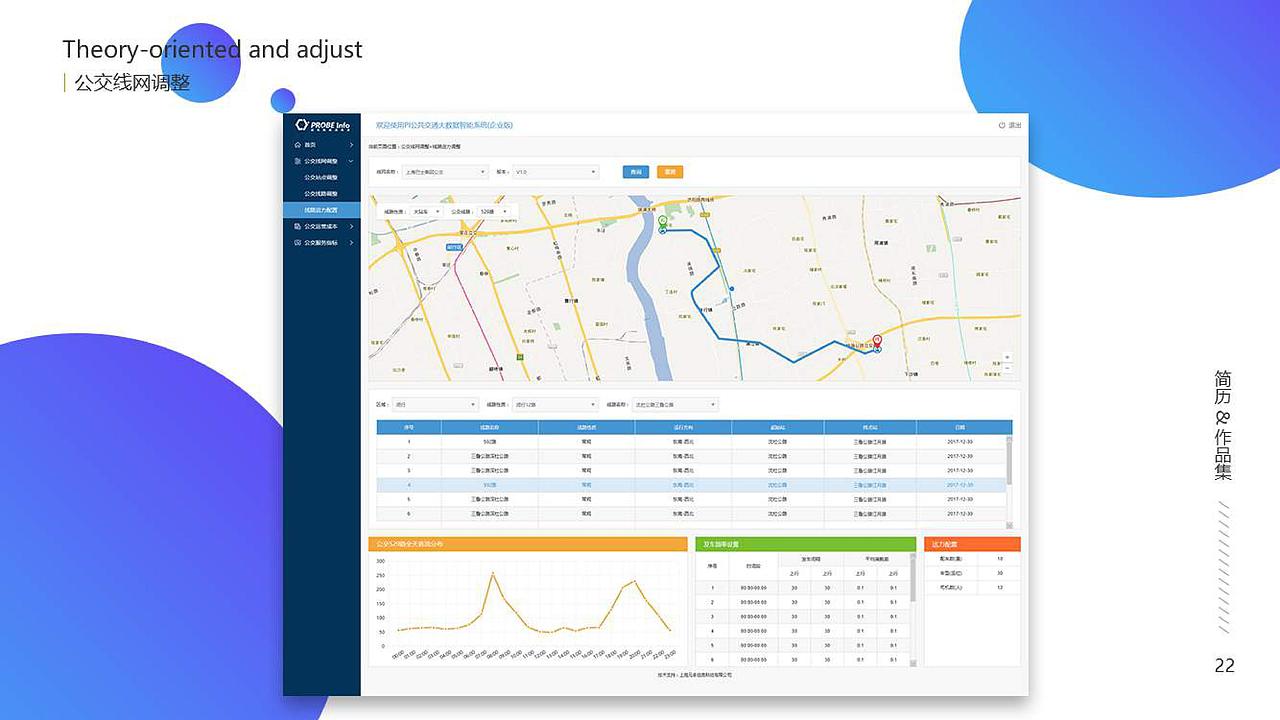Expand the 公交运营成本 sidebar chevron
The width and height of the screenshot is (1280, 720).
(x=351, y=226)
